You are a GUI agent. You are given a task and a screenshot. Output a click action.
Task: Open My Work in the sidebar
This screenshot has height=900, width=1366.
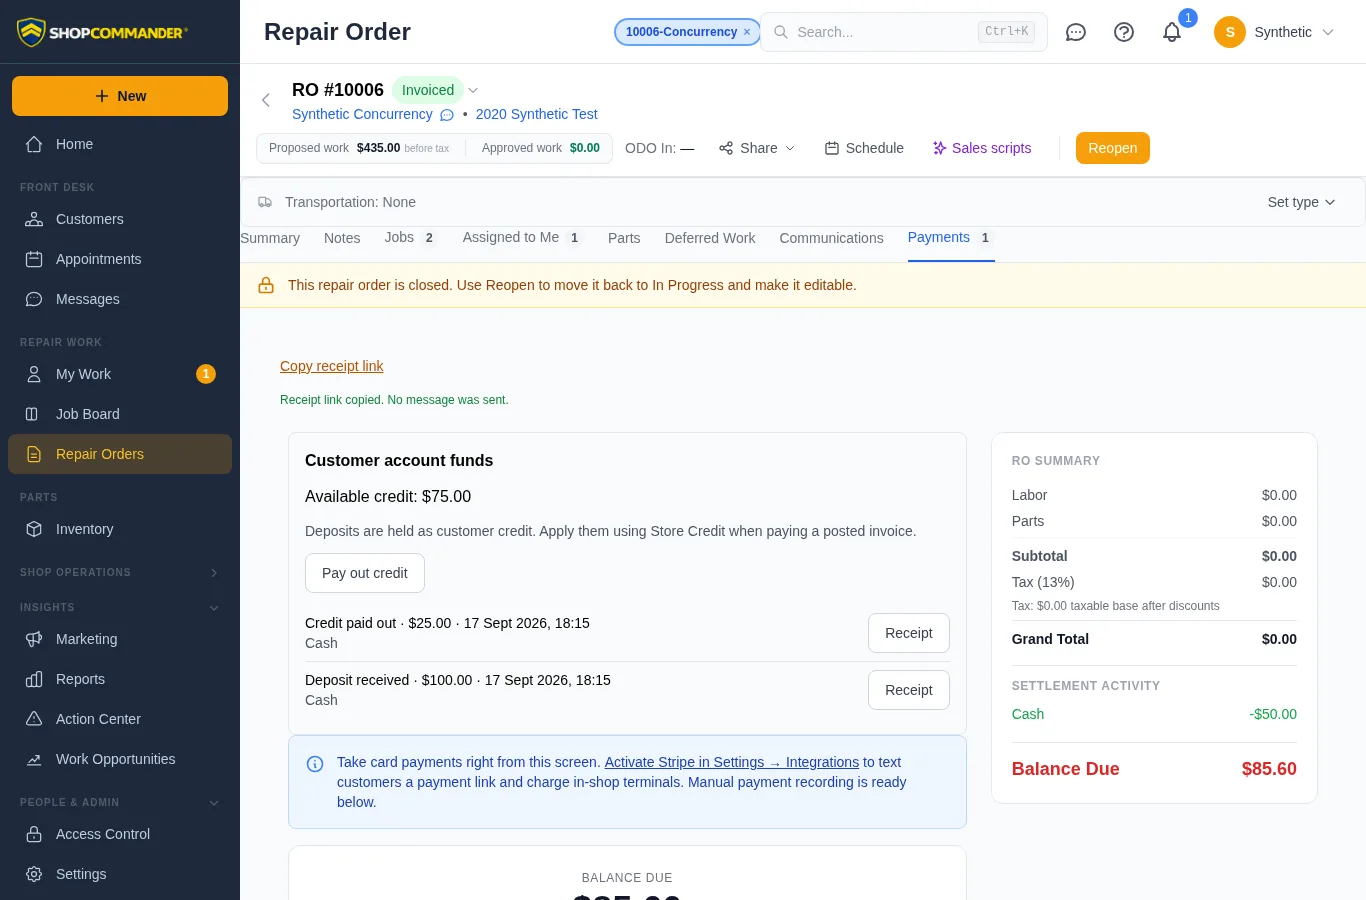click(x=120, y=374)
